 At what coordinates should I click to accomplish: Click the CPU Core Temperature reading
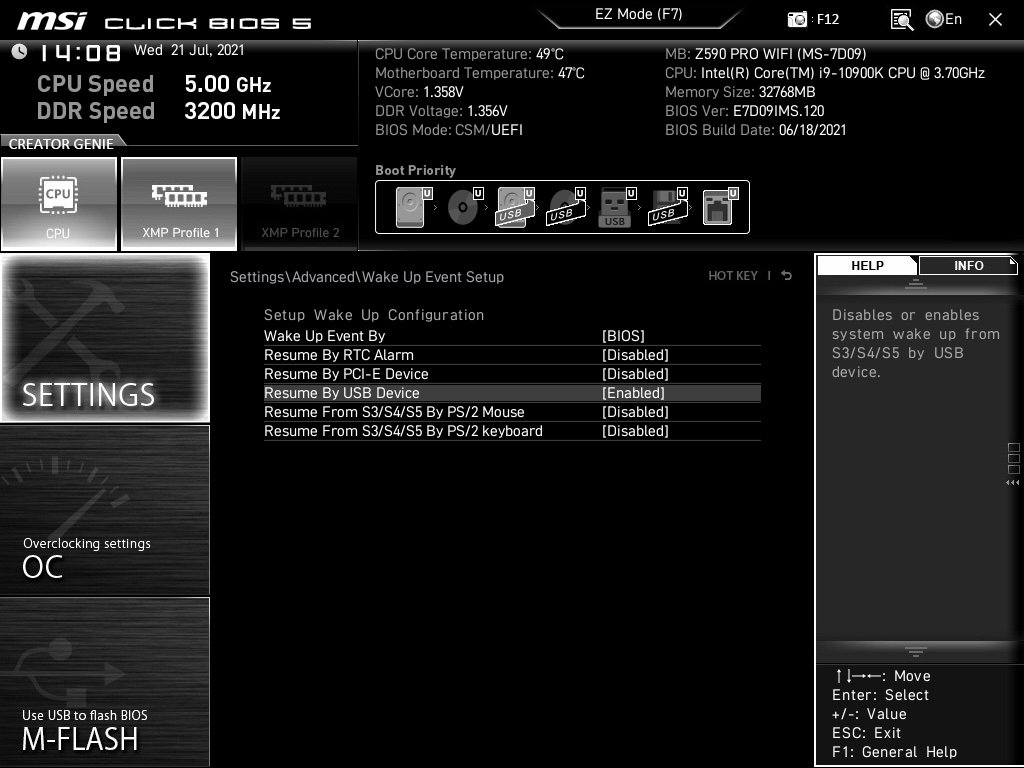pos(469,54)
